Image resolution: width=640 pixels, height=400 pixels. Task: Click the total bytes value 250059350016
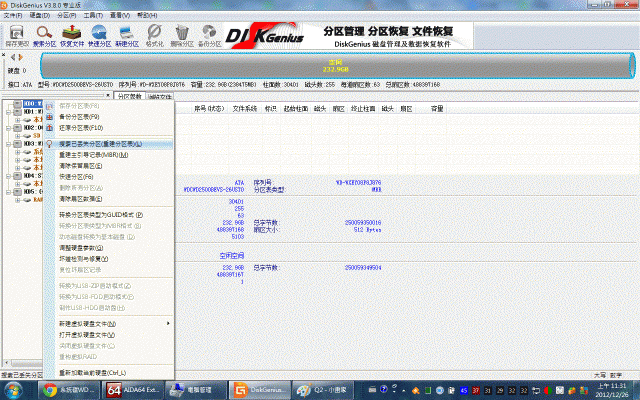click(363, 223)
